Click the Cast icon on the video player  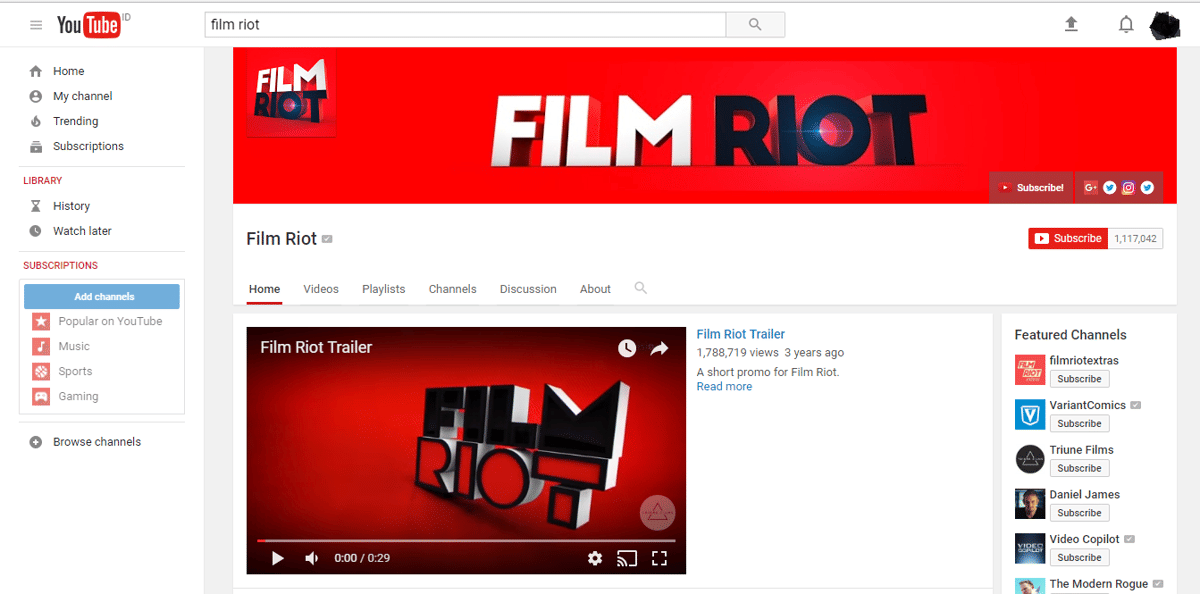[627, 558]
